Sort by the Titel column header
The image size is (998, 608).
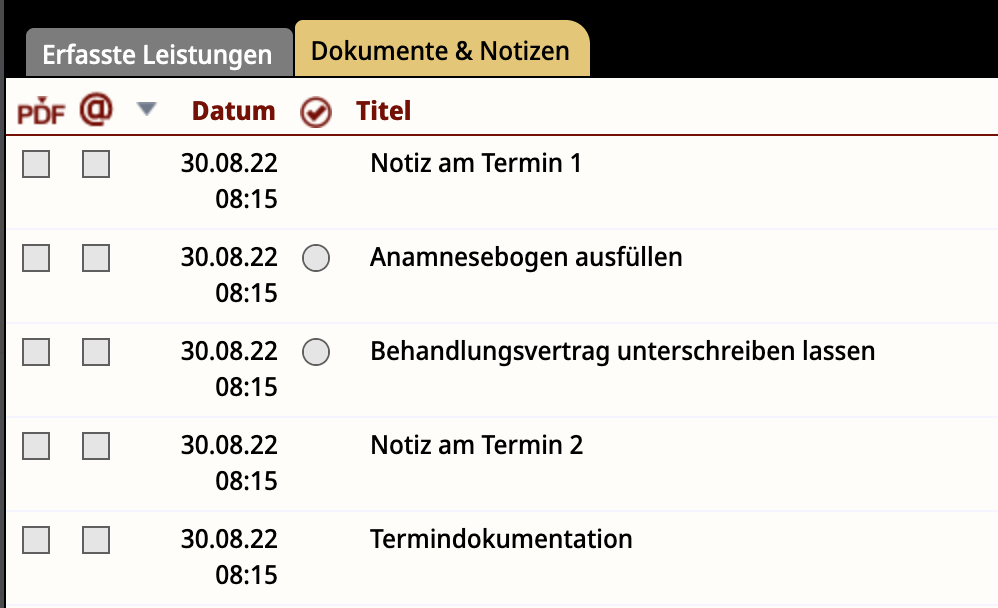tap(383, 111)
